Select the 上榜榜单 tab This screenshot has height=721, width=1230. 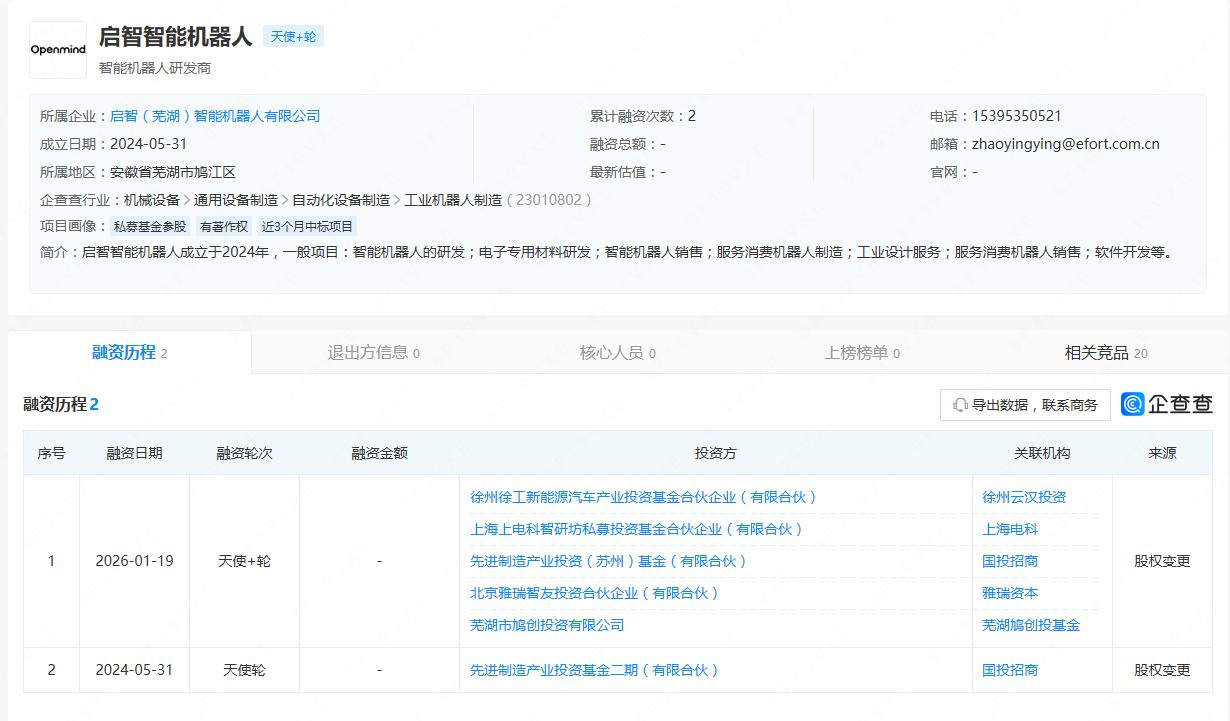pyautogui.click(x=861, y=353)
